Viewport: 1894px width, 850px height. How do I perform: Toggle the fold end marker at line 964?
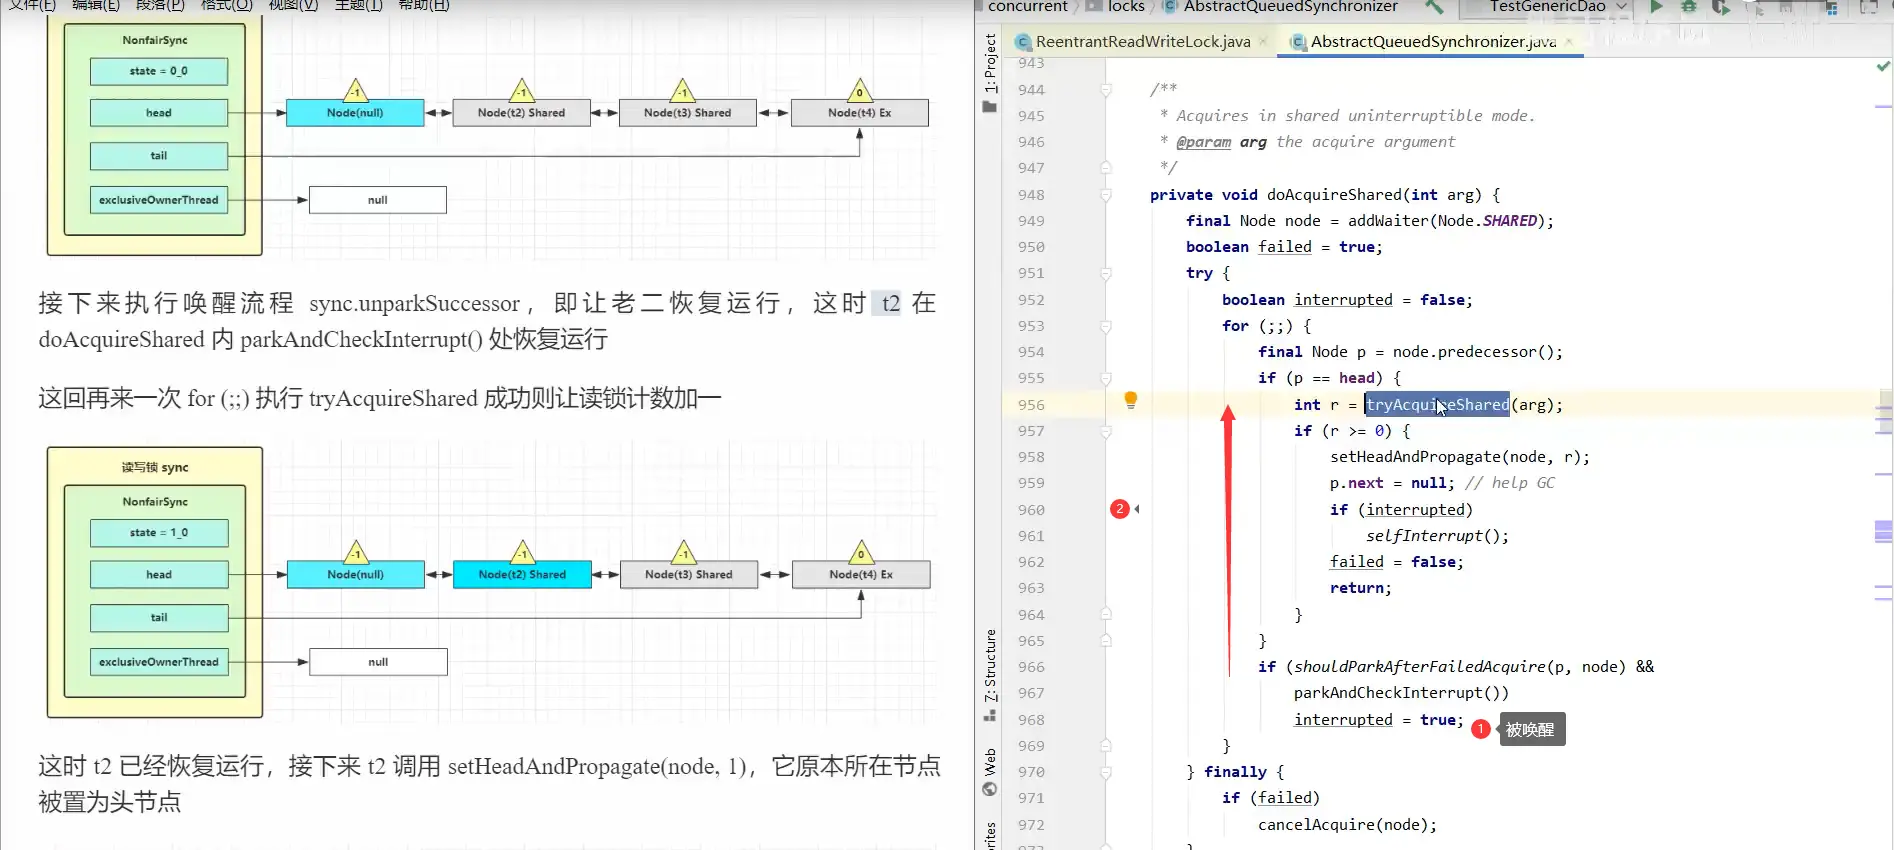point(1106,614)
